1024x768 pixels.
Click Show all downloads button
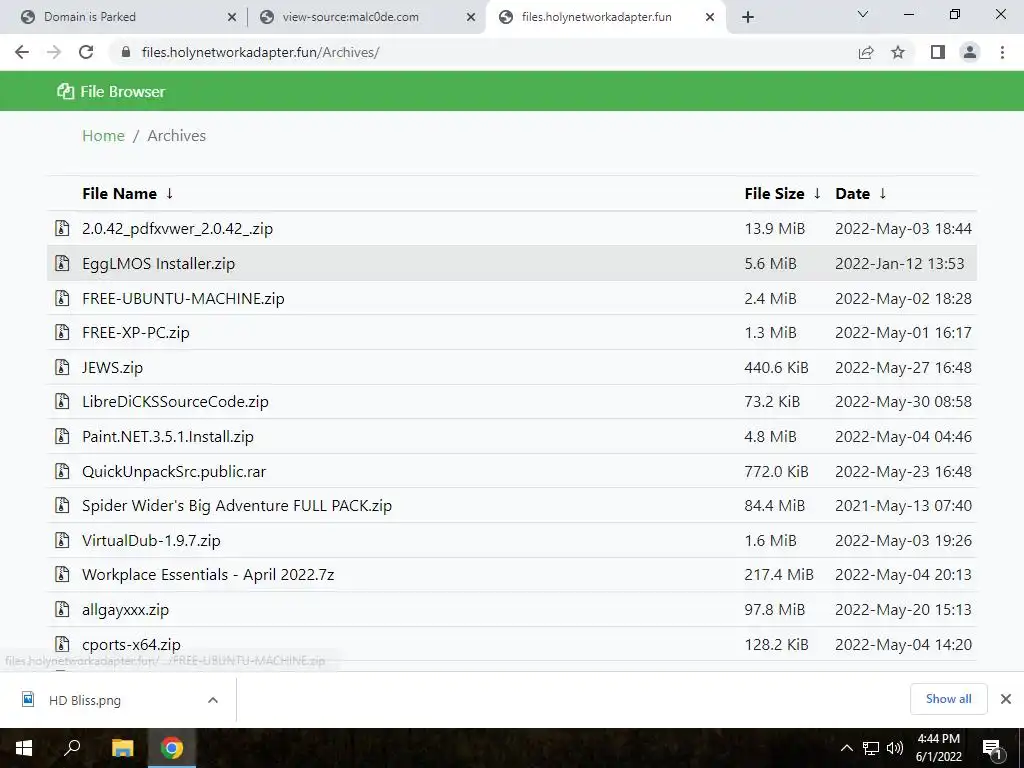pos(948,699)
